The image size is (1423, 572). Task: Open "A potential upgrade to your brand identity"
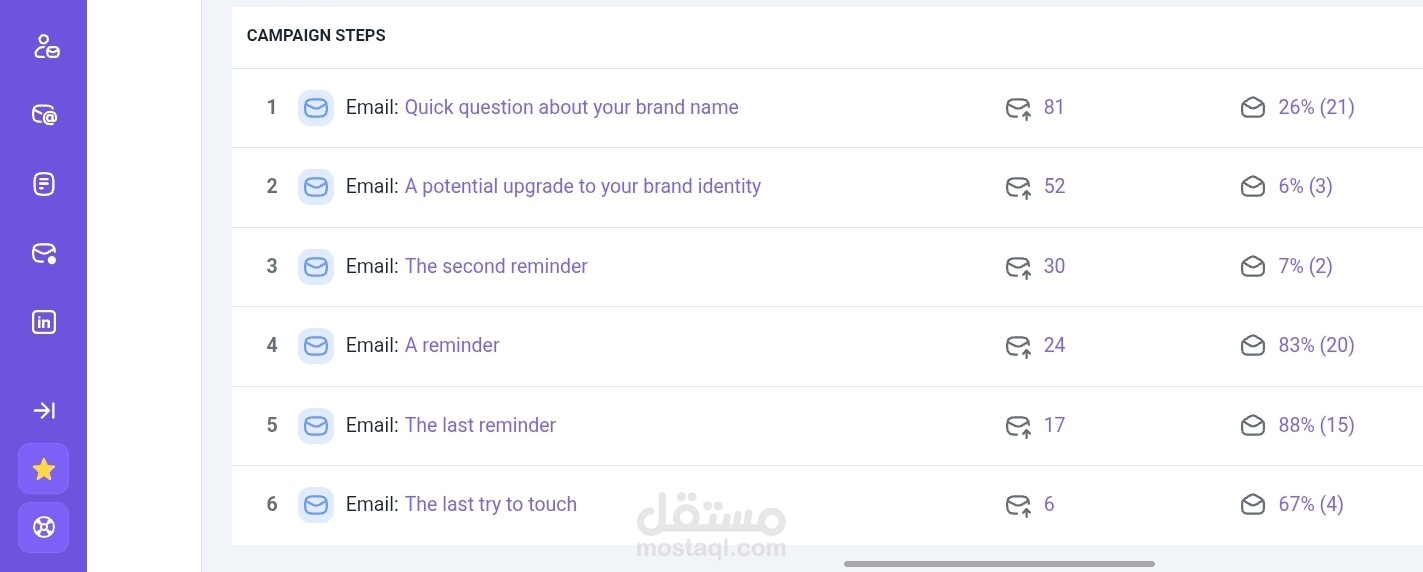(x=582, y=186)
